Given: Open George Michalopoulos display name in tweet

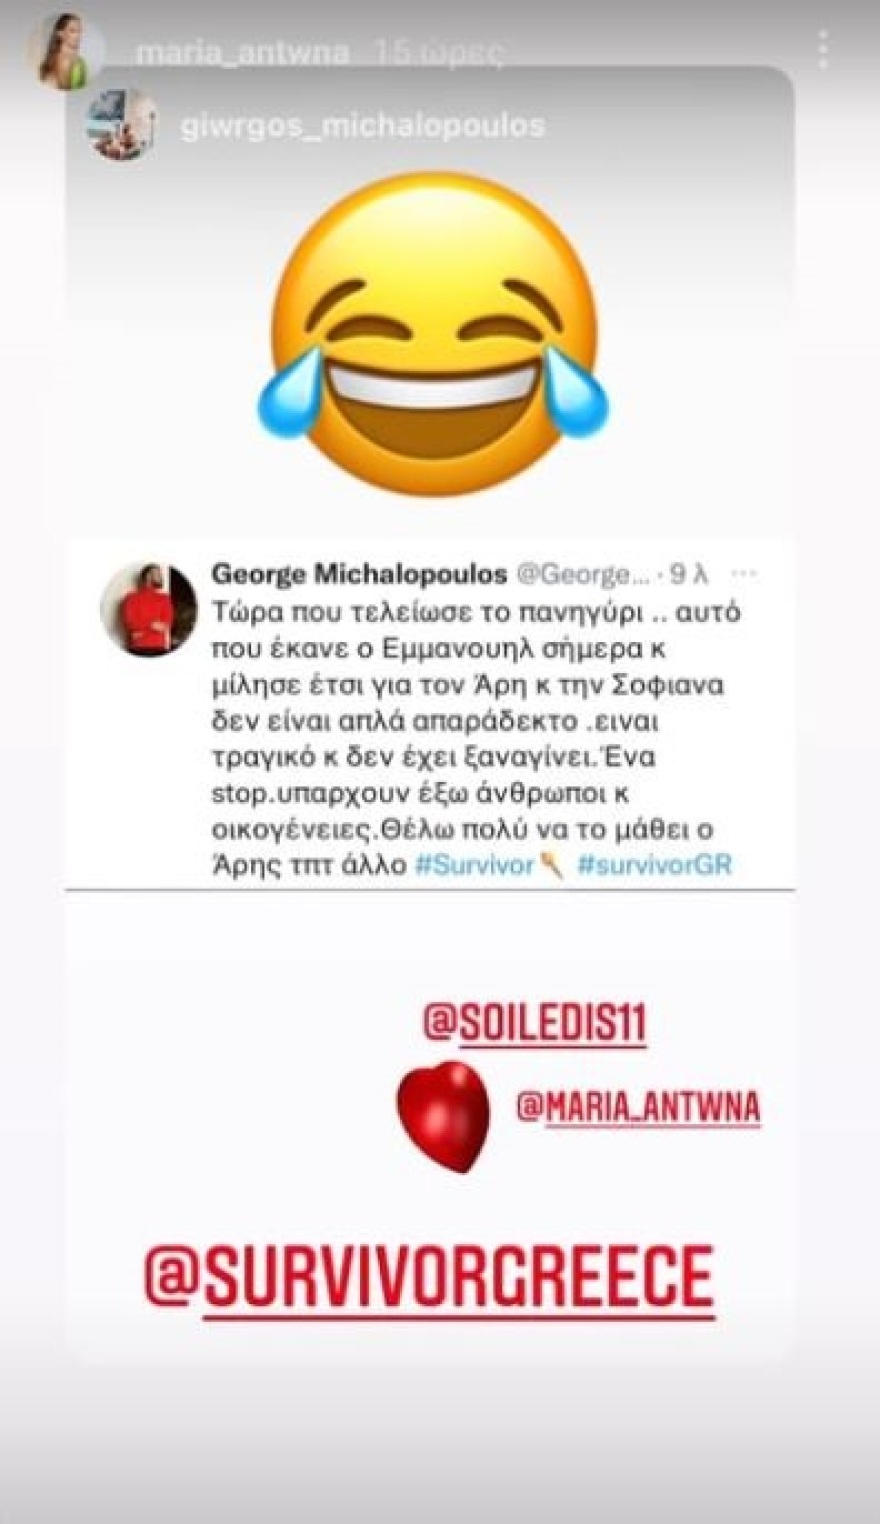Looking at the screenshot, I should pyautogui.click(x=360, y=575).
